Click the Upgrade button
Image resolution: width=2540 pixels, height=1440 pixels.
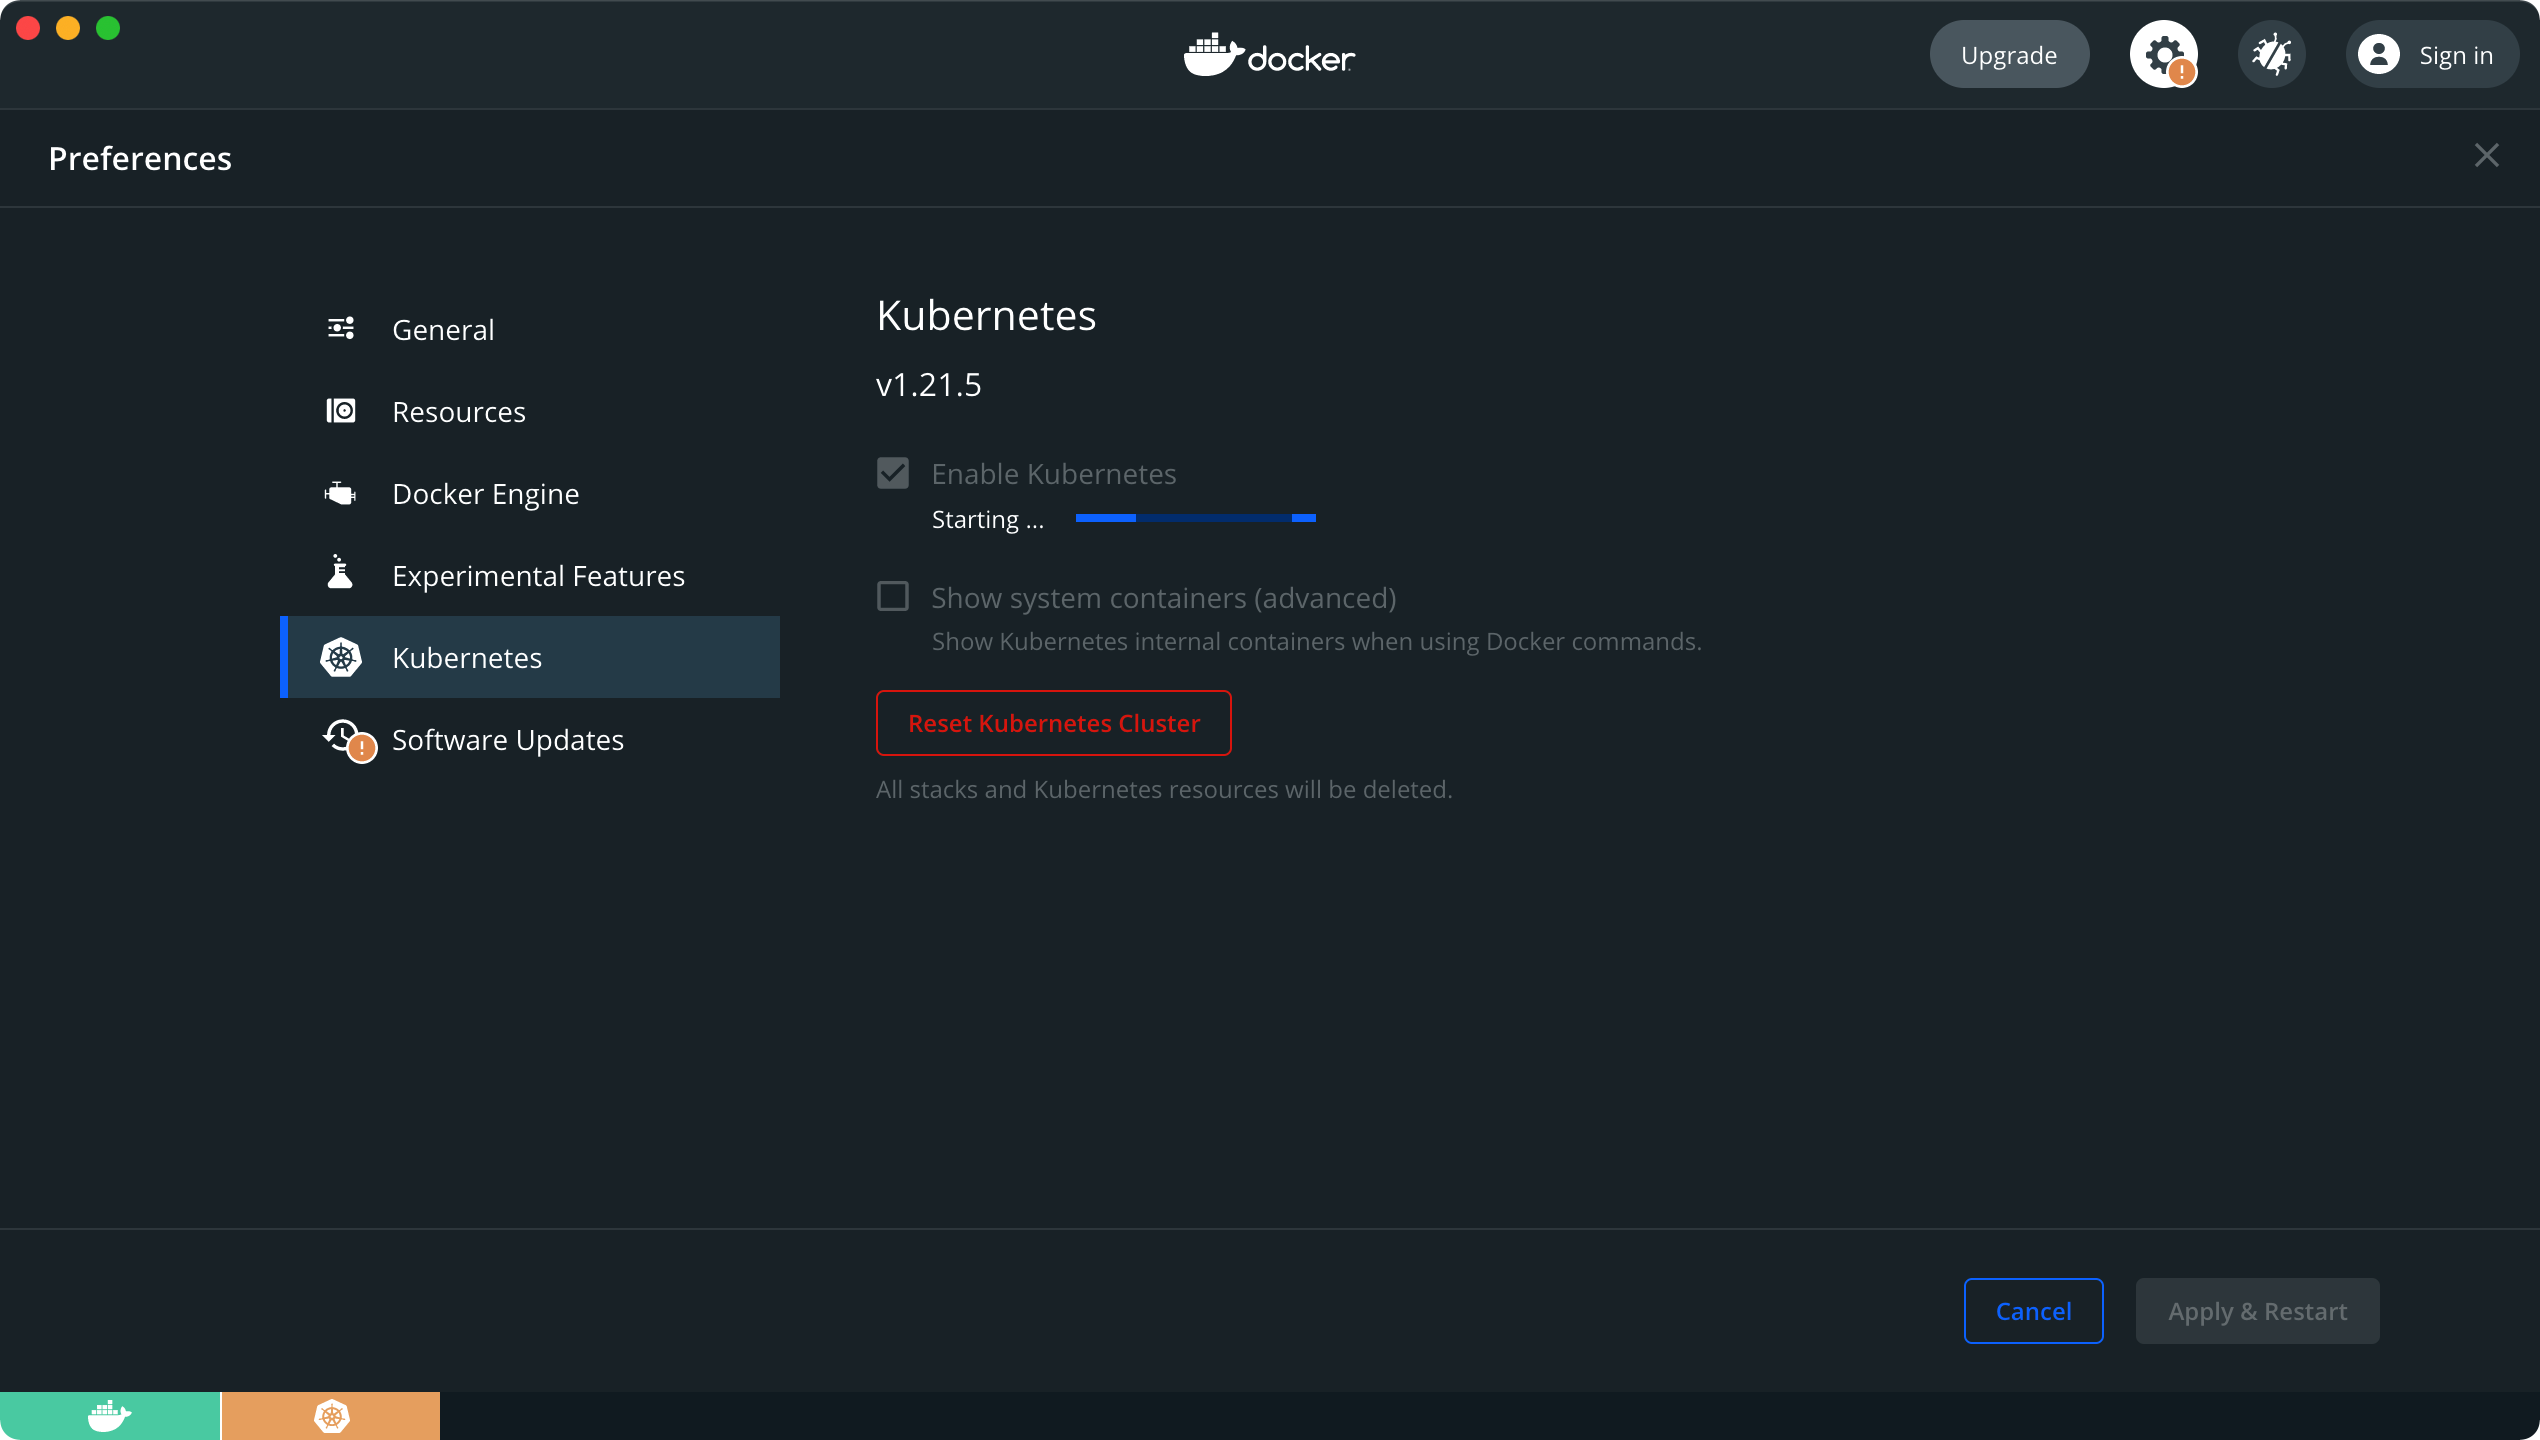point(2008,56)
